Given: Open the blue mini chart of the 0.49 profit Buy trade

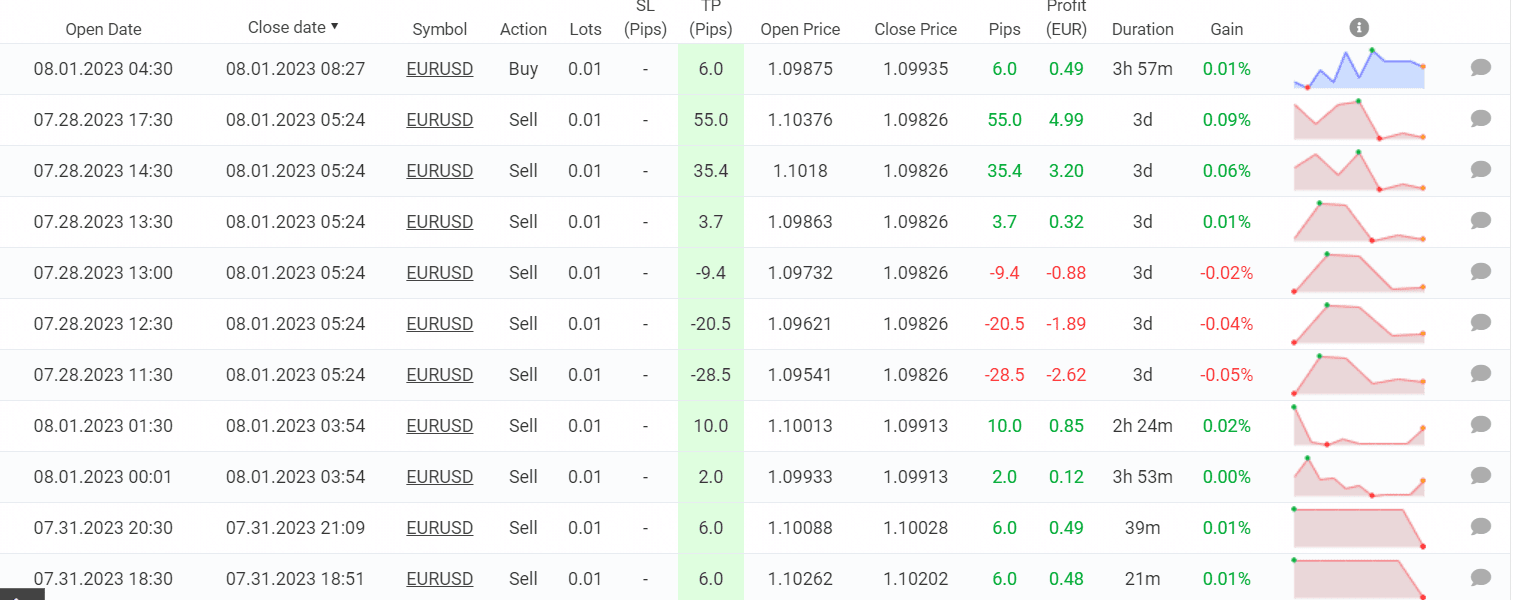Looking at the screenshot, I should click(x=1358, y=69).
